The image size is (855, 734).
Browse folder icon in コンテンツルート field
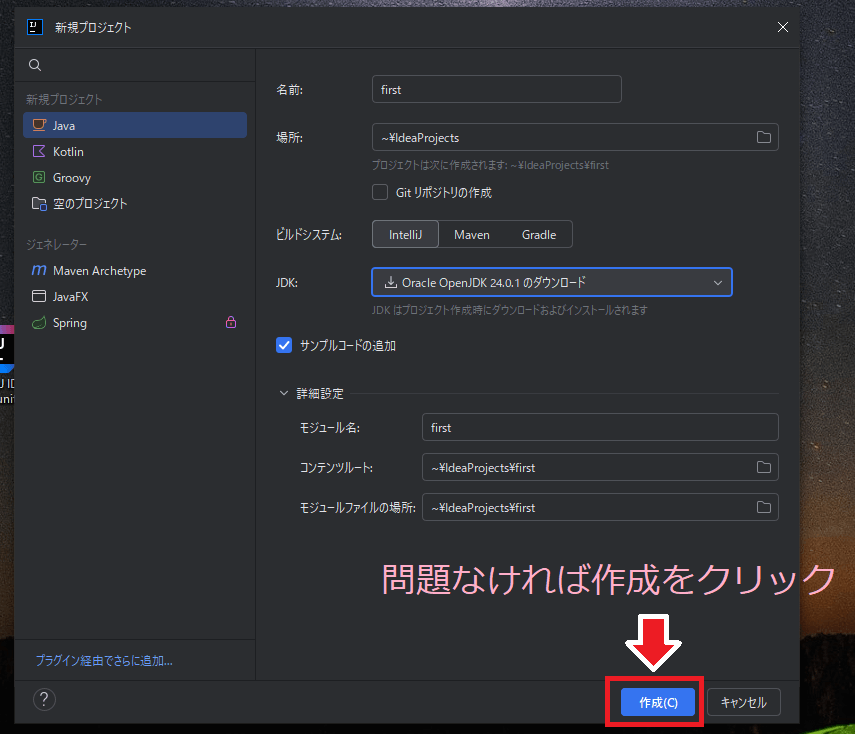(x=763, y=467)
